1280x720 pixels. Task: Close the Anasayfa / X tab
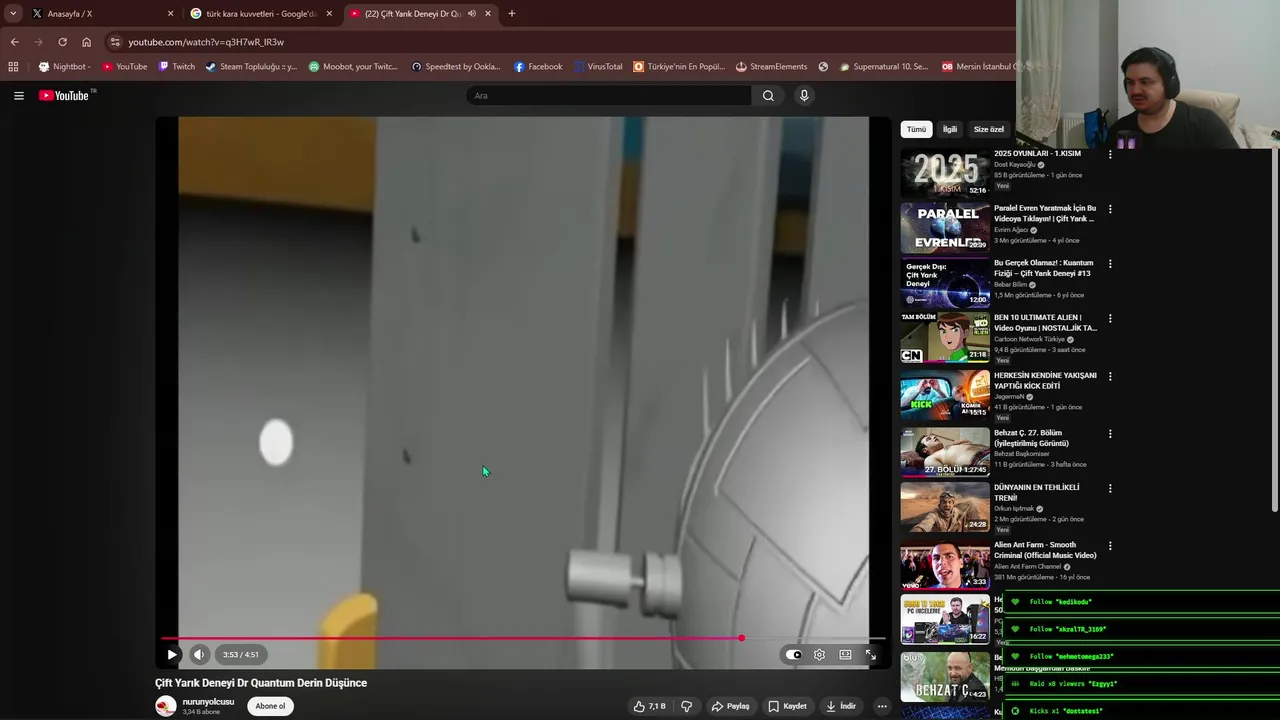point(170,14)
